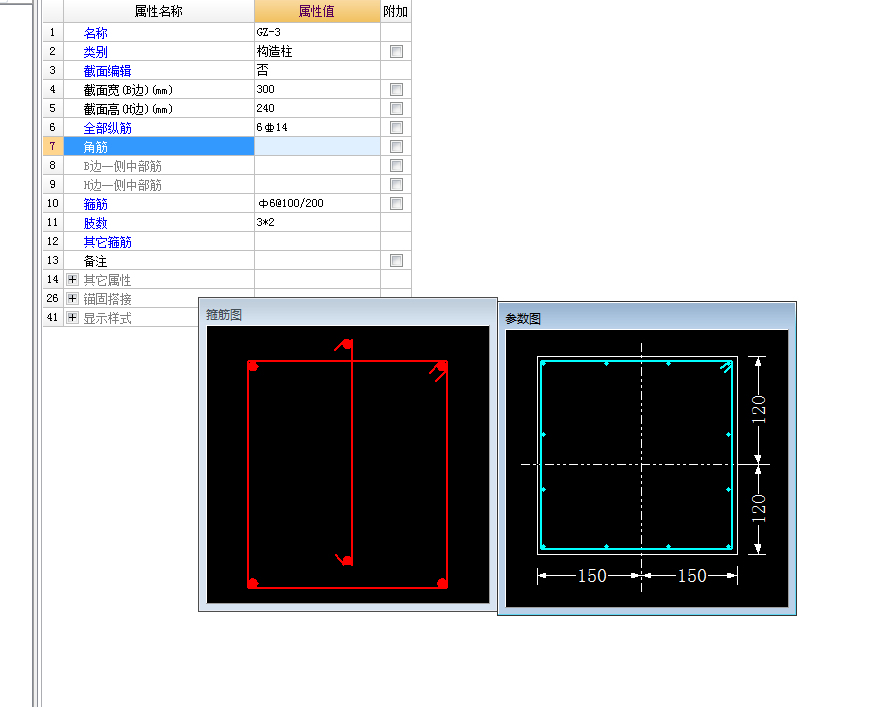892x707 pixels.
Task: Click the 备注 label
Action: (96, 261)
